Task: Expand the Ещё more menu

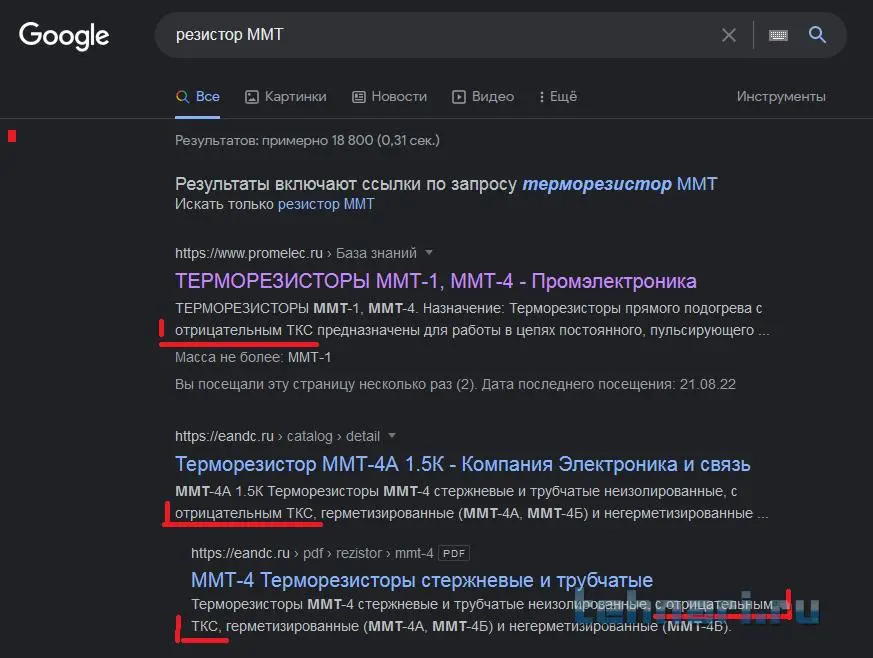Action: click(x=558, y=97)
